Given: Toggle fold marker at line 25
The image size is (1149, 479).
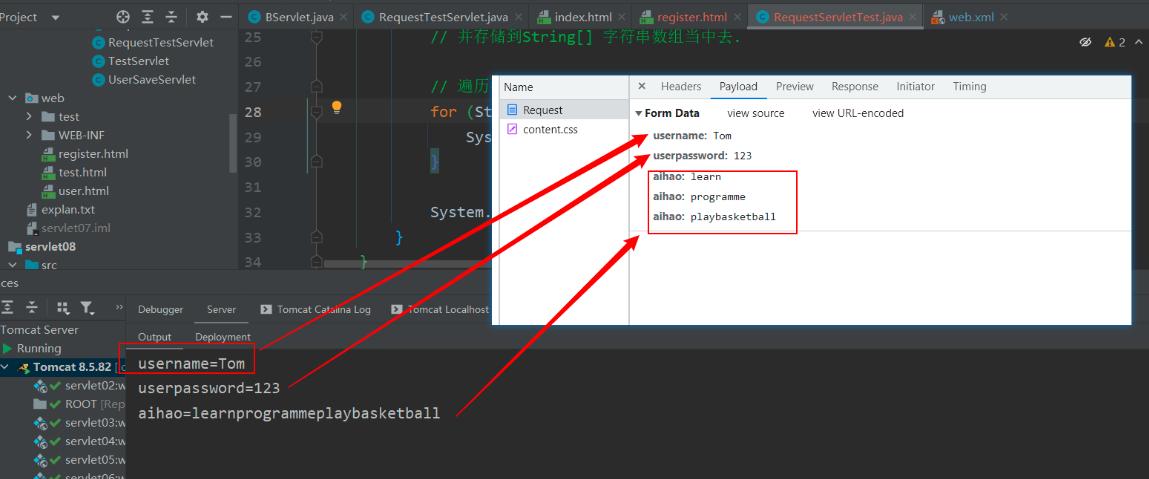Looking at the screenshot, I should click(317, 37).
